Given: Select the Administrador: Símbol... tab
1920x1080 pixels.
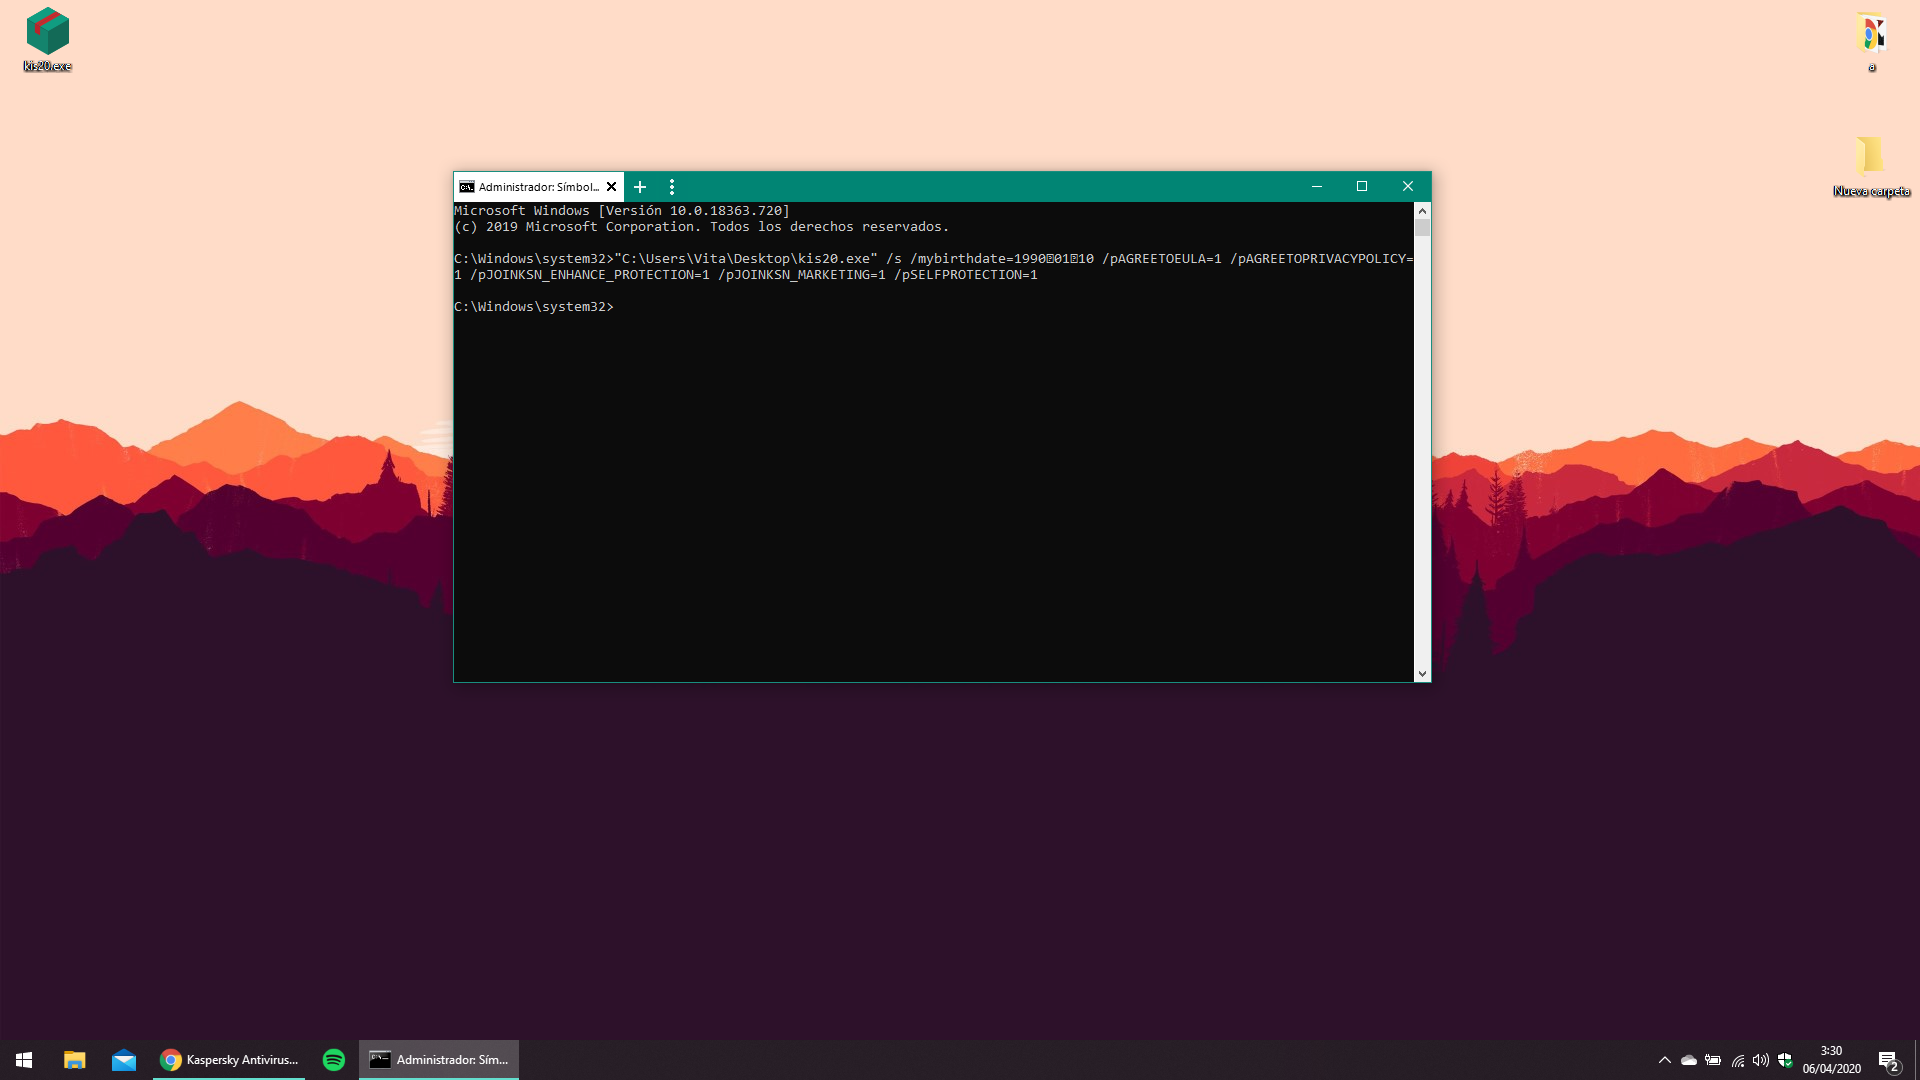Looking at the screenshot, I should tap(530, 187).
